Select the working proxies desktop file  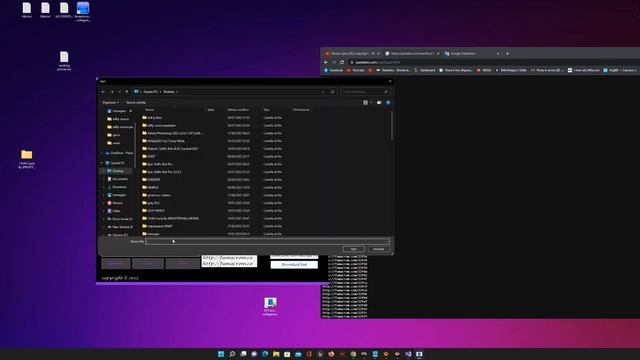coord(64,61)
